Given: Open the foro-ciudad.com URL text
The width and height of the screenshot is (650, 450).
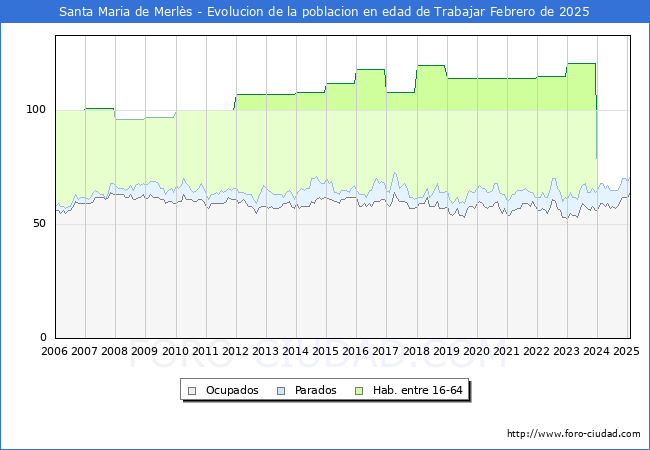Looking at the screenshot, I should point(574,434).
